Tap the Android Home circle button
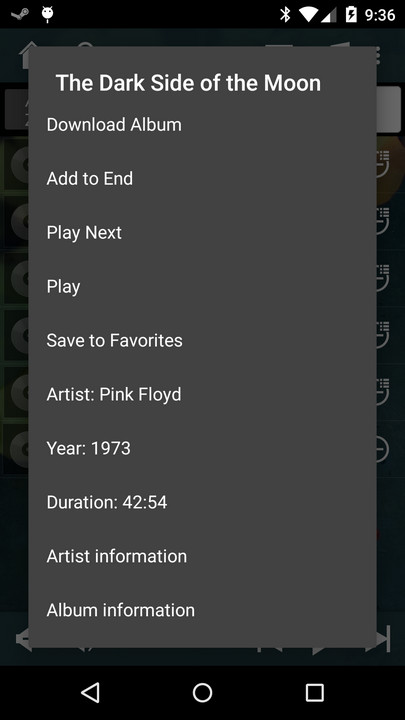Screen dimensions: 405x720 pos(202,692)
